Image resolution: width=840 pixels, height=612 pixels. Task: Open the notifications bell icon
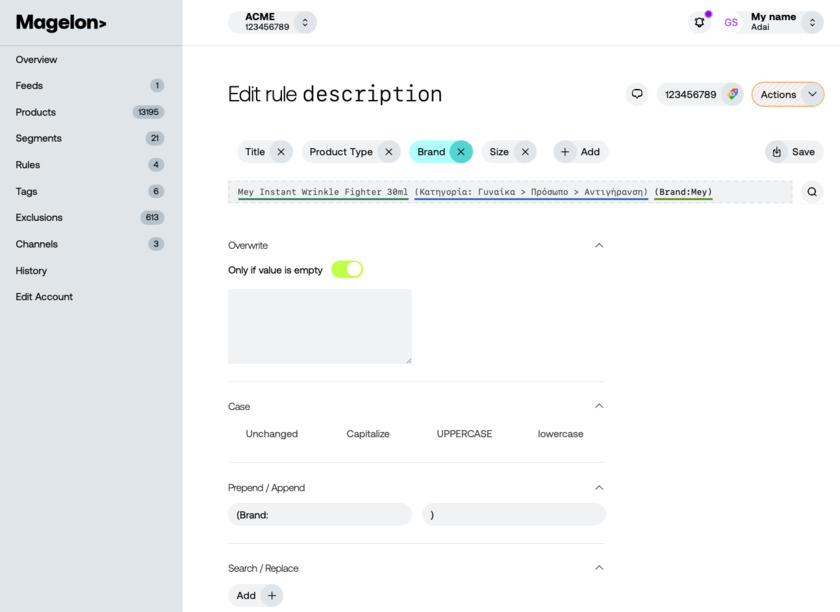coord(699,23)
